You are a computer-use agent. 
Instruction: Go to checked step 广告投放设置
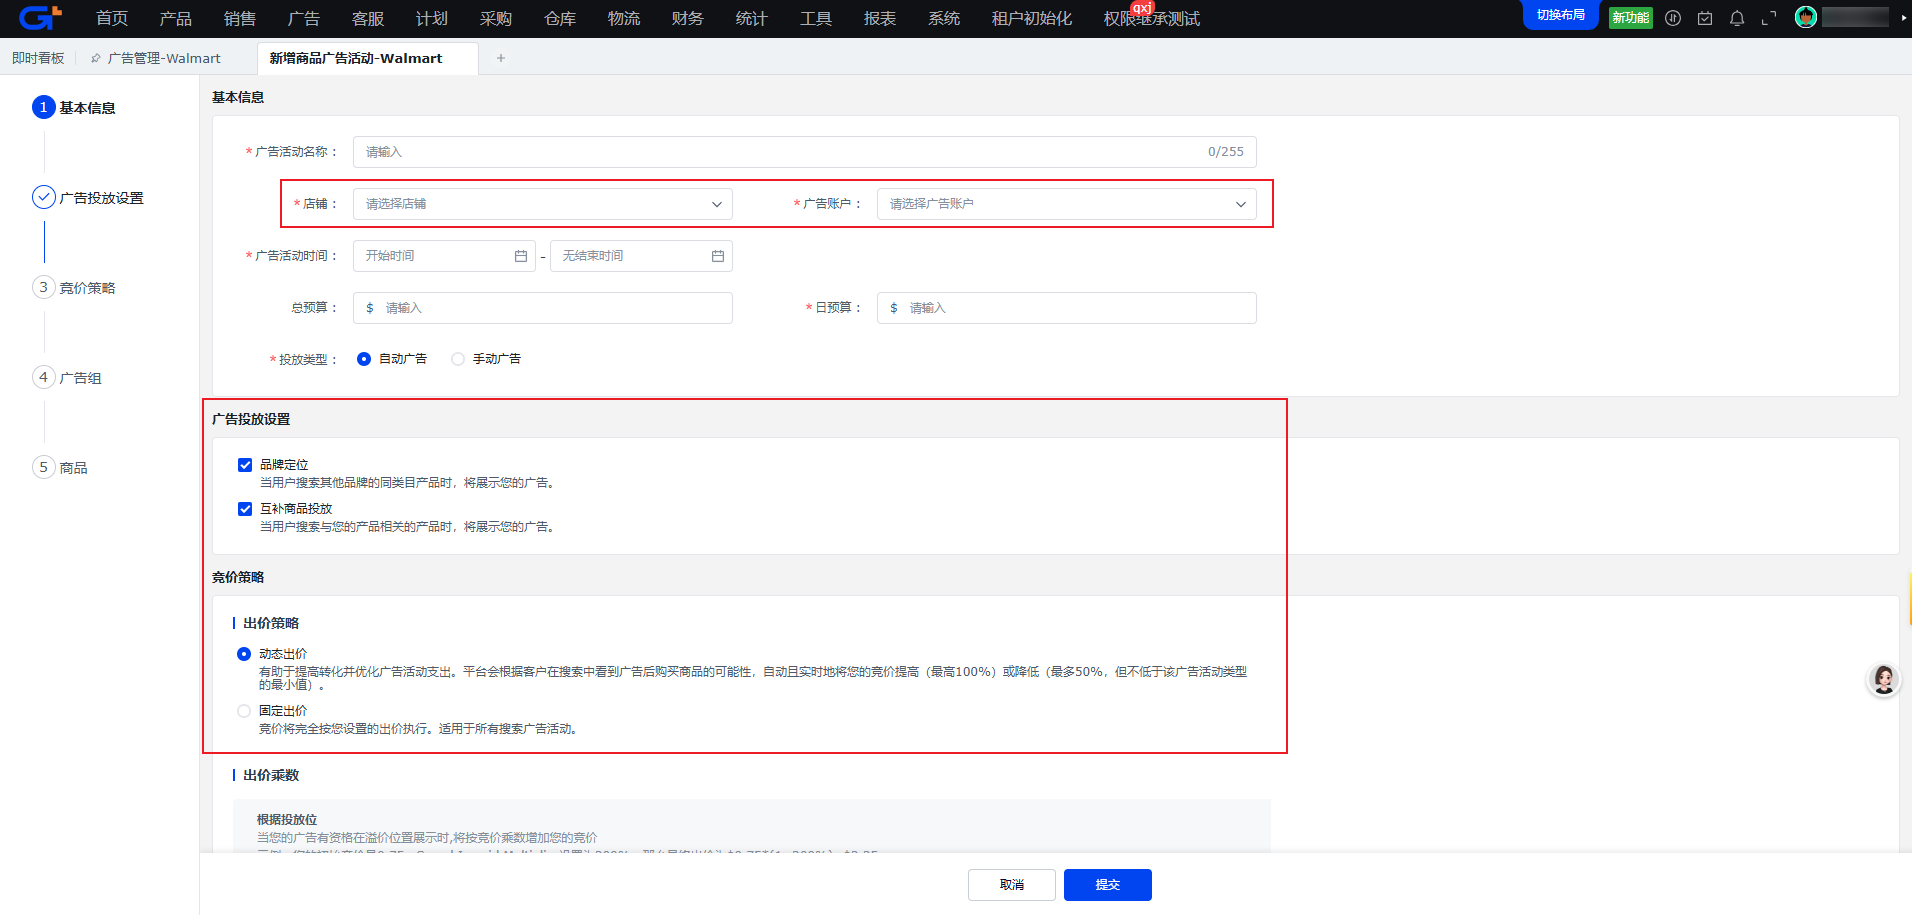tap(88, 197)
